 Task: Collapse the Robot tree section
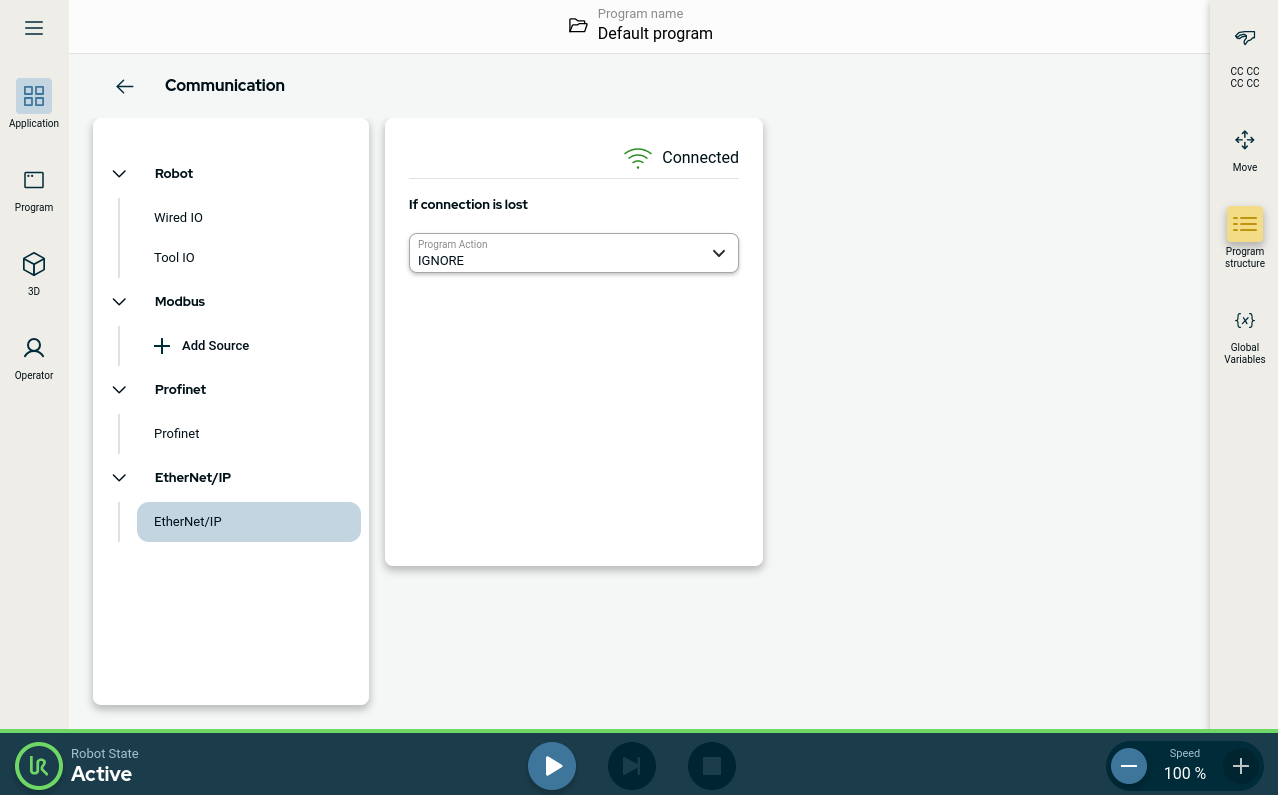[120, 174]
